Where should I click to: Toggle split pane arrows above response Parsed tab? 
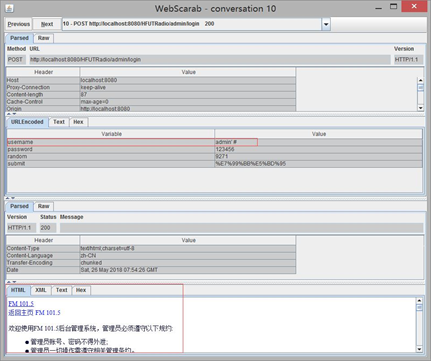pyautogui.click(x=11, y=198)
